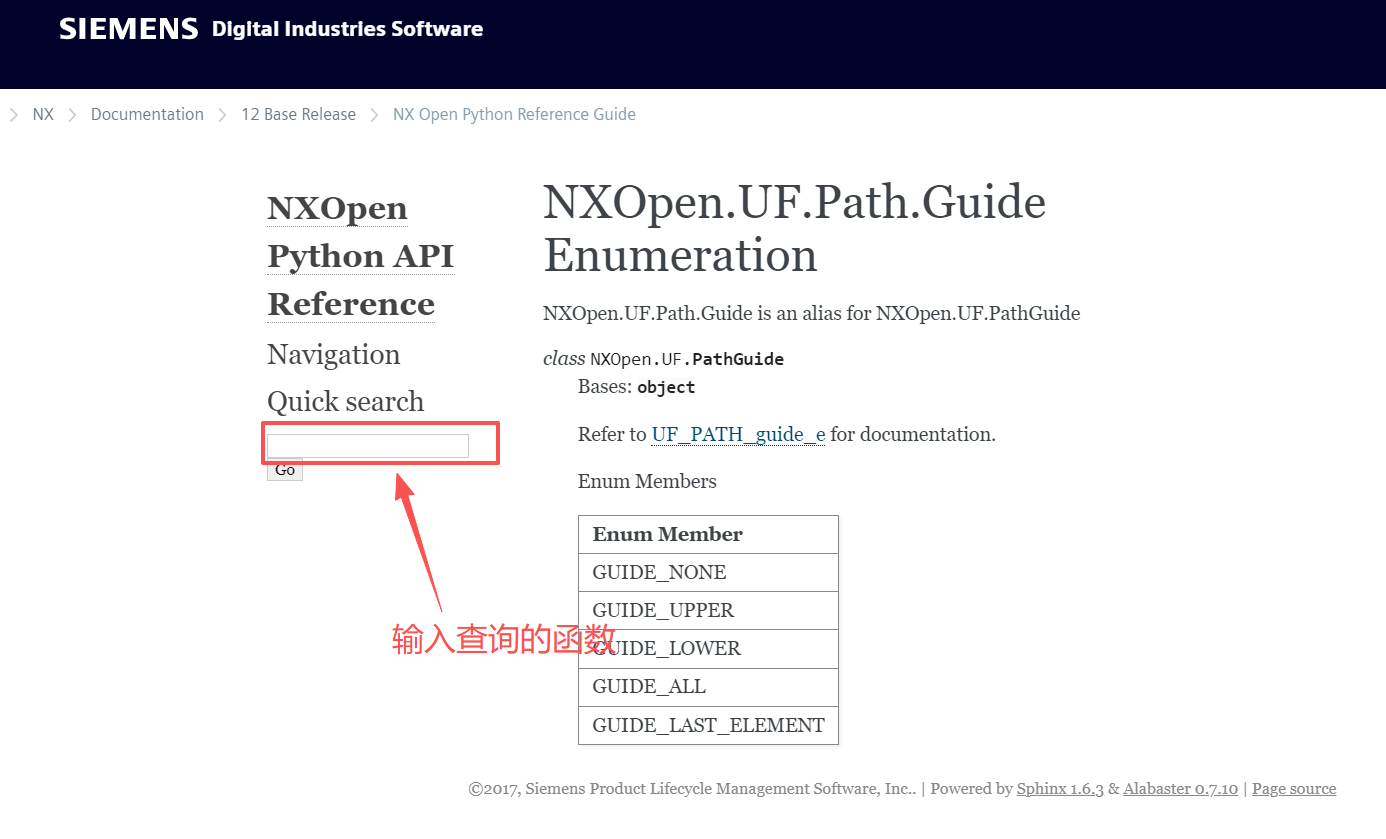Click inside the Quick search input box
The image size is (1386, 839).
[x=368, y=445]
